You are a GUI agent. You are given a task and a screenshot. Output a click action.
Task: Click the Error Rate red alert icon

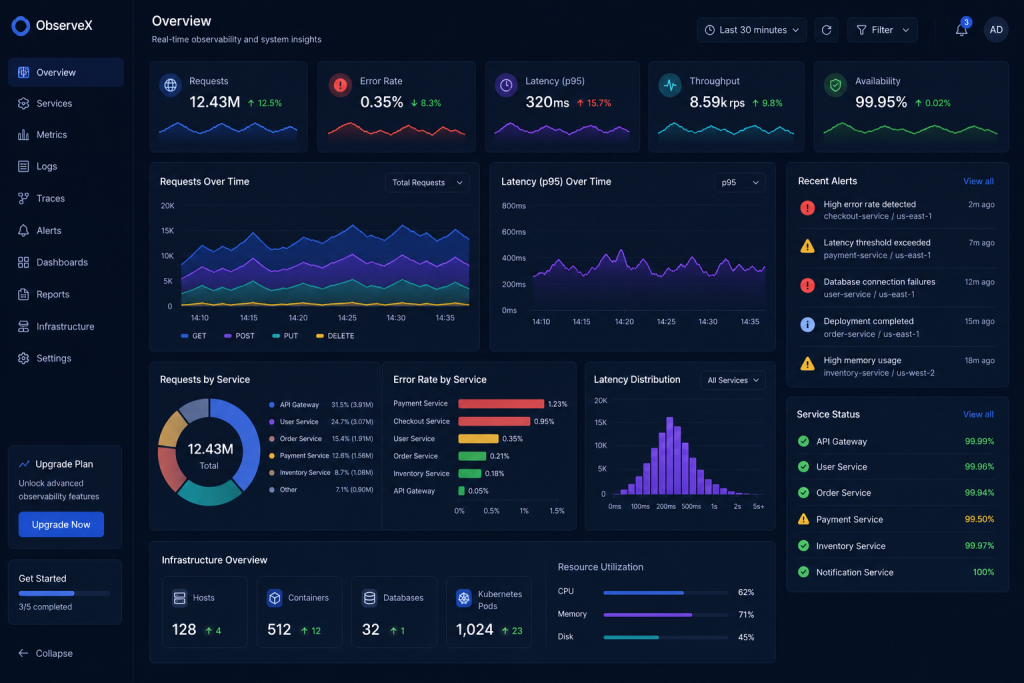click(340, 85)
